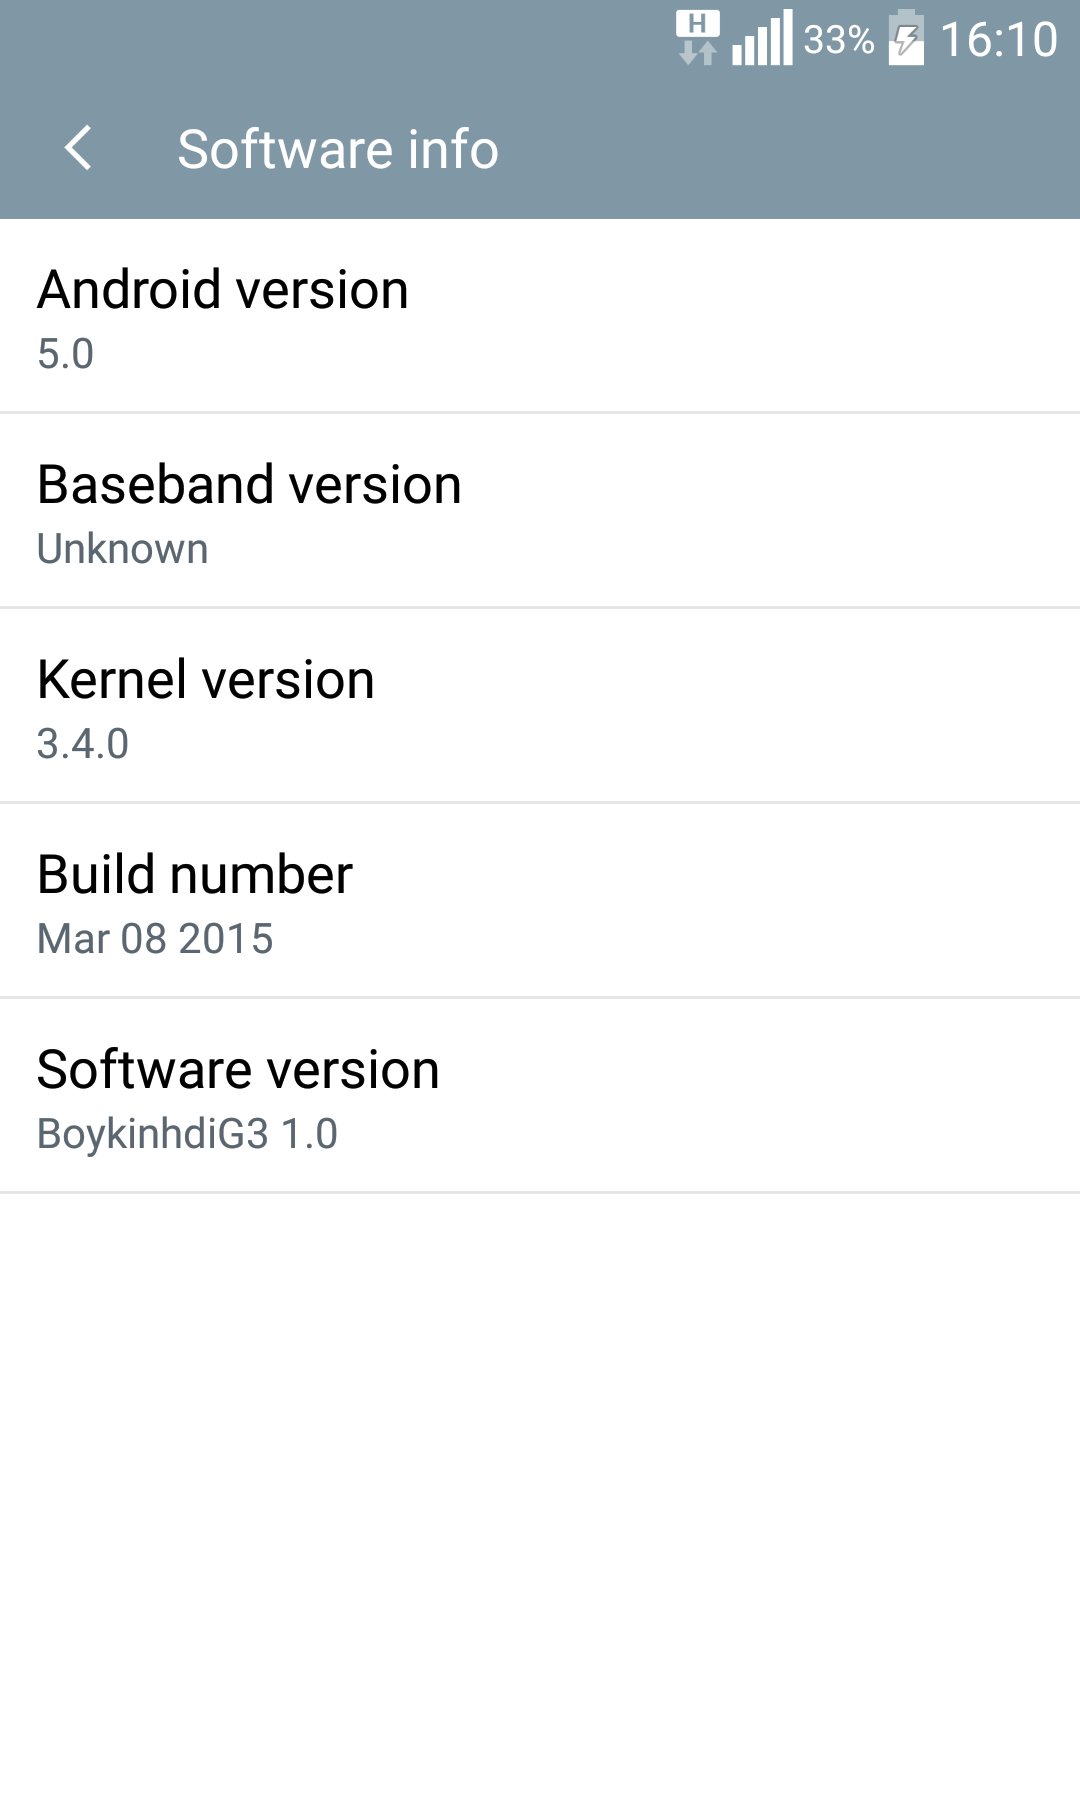
Task: Tap the charging battery icon
Action: point(906,38)
